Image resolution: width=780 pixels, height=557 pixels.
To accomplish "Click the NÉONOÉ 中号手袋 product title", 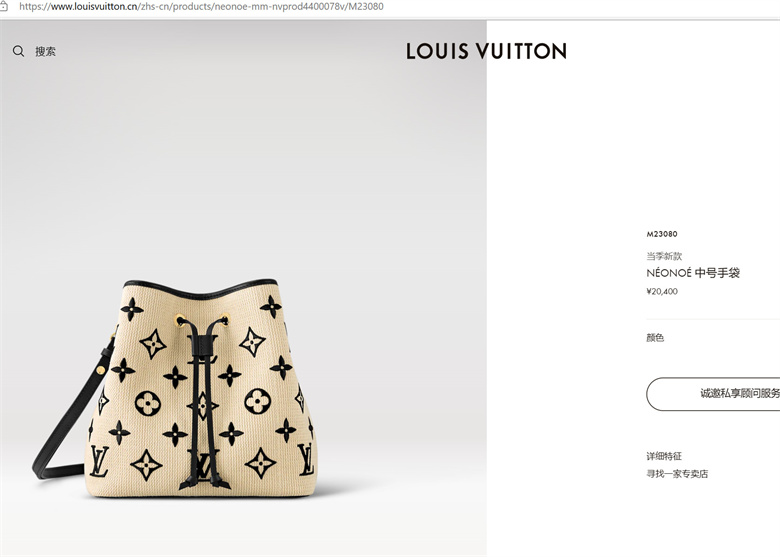I will (693, 273).
